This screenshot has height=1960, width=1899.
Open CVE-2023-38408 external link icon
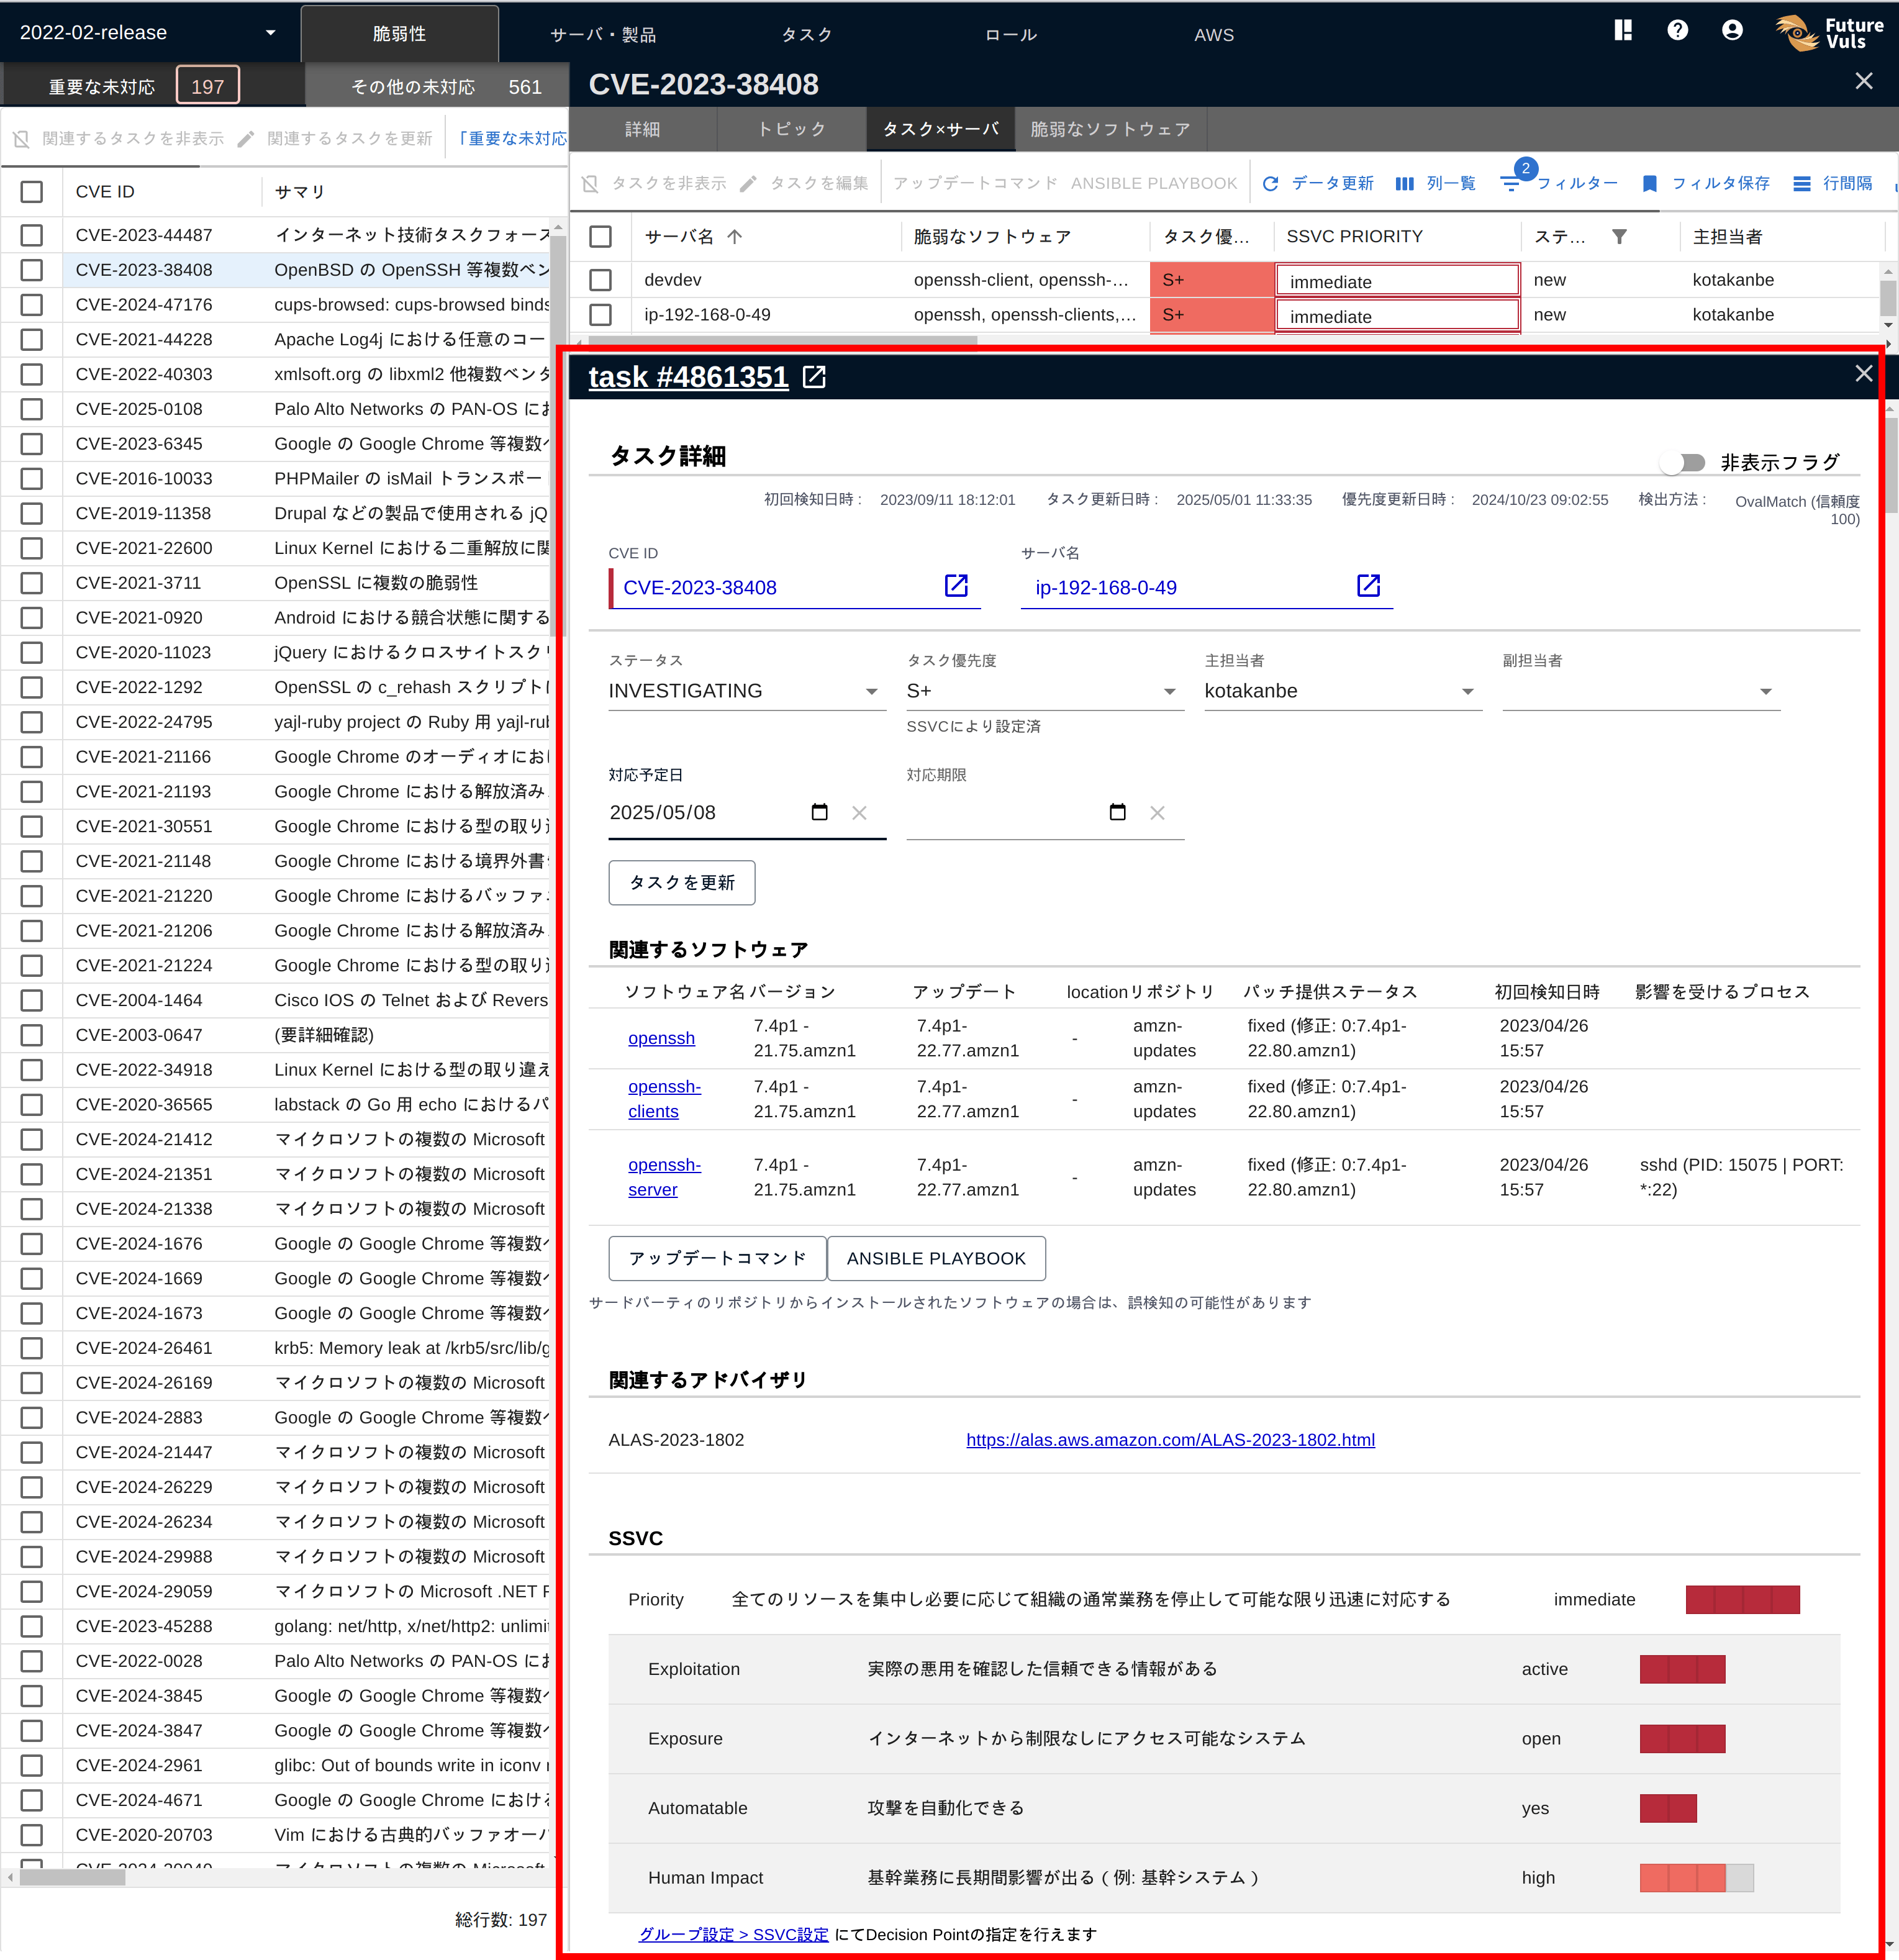pos(956,586)
